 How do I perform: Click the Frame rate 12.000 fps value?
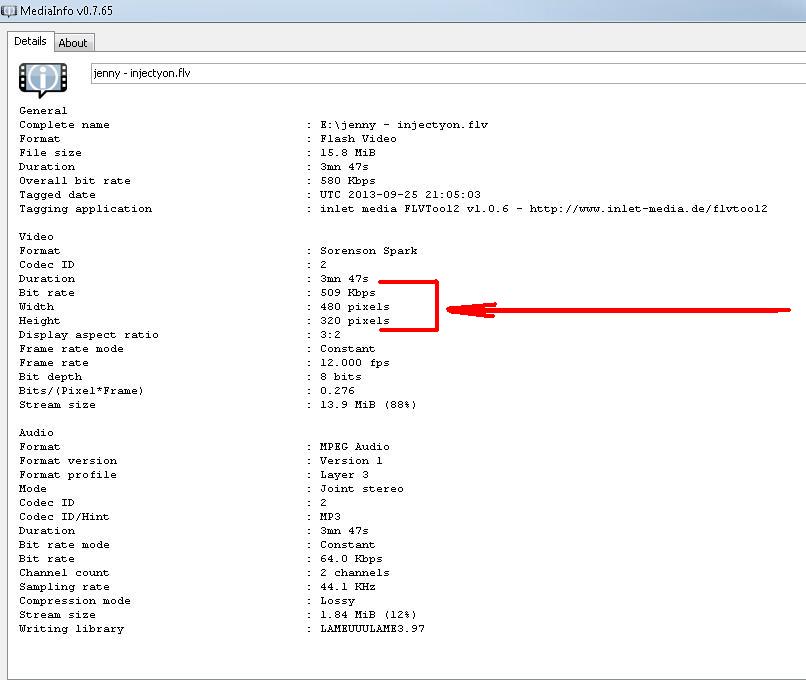click(x=355, y=363)
